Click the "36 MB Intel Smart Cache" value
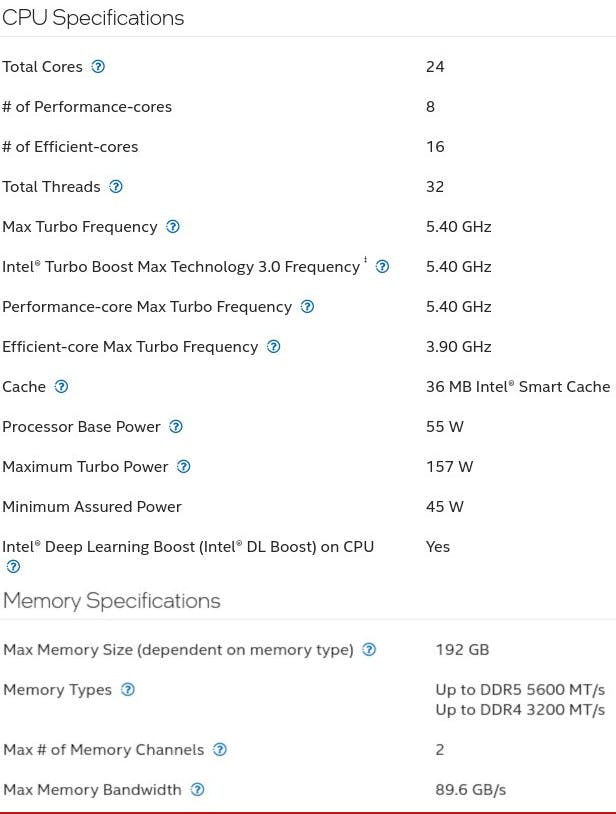This screenshot has height=814, width=616. point(517,387)
